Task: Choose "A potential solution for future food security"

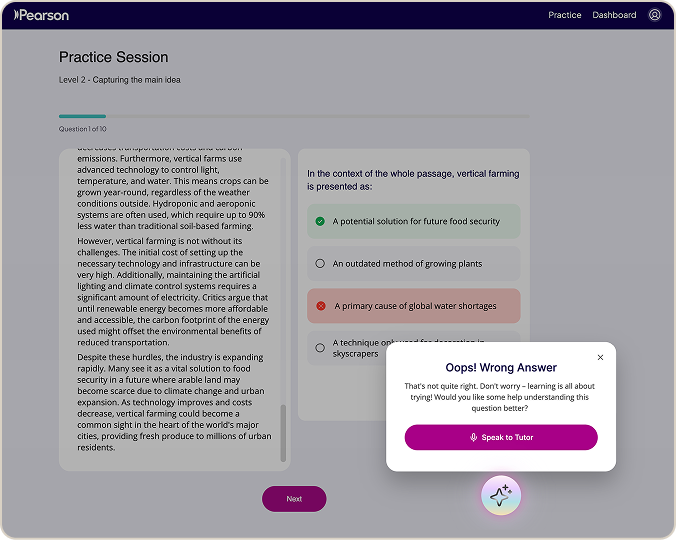Action: click(413, 221)
